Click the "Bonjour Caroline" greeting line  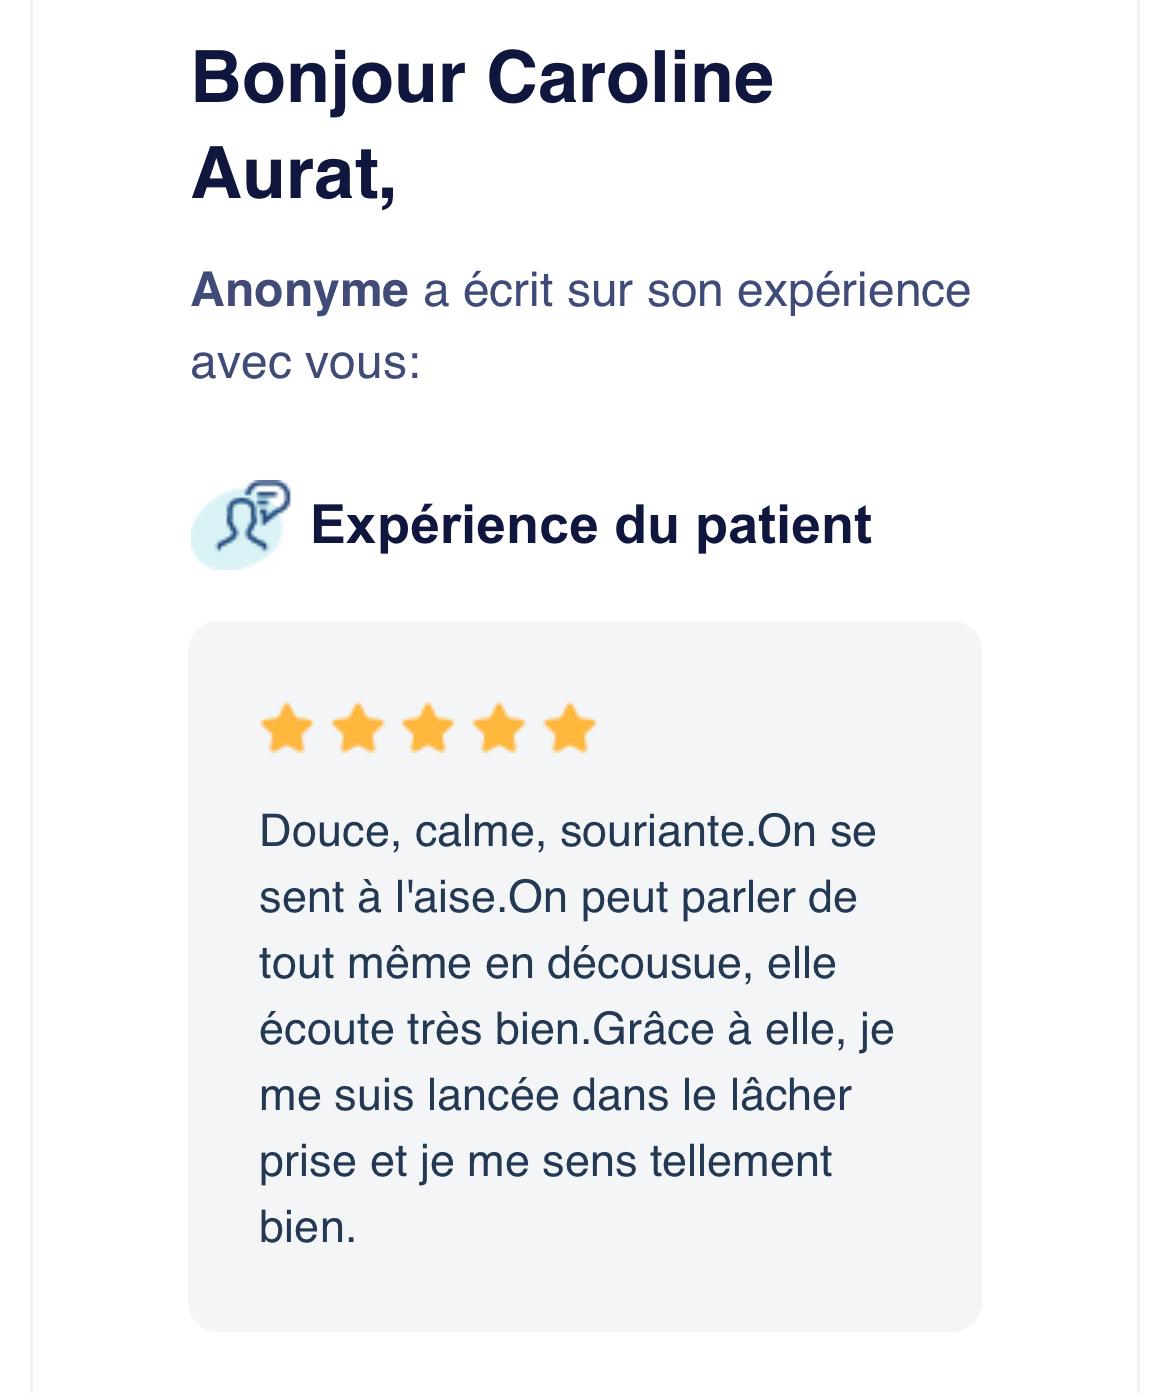click(x=482, y=78)
